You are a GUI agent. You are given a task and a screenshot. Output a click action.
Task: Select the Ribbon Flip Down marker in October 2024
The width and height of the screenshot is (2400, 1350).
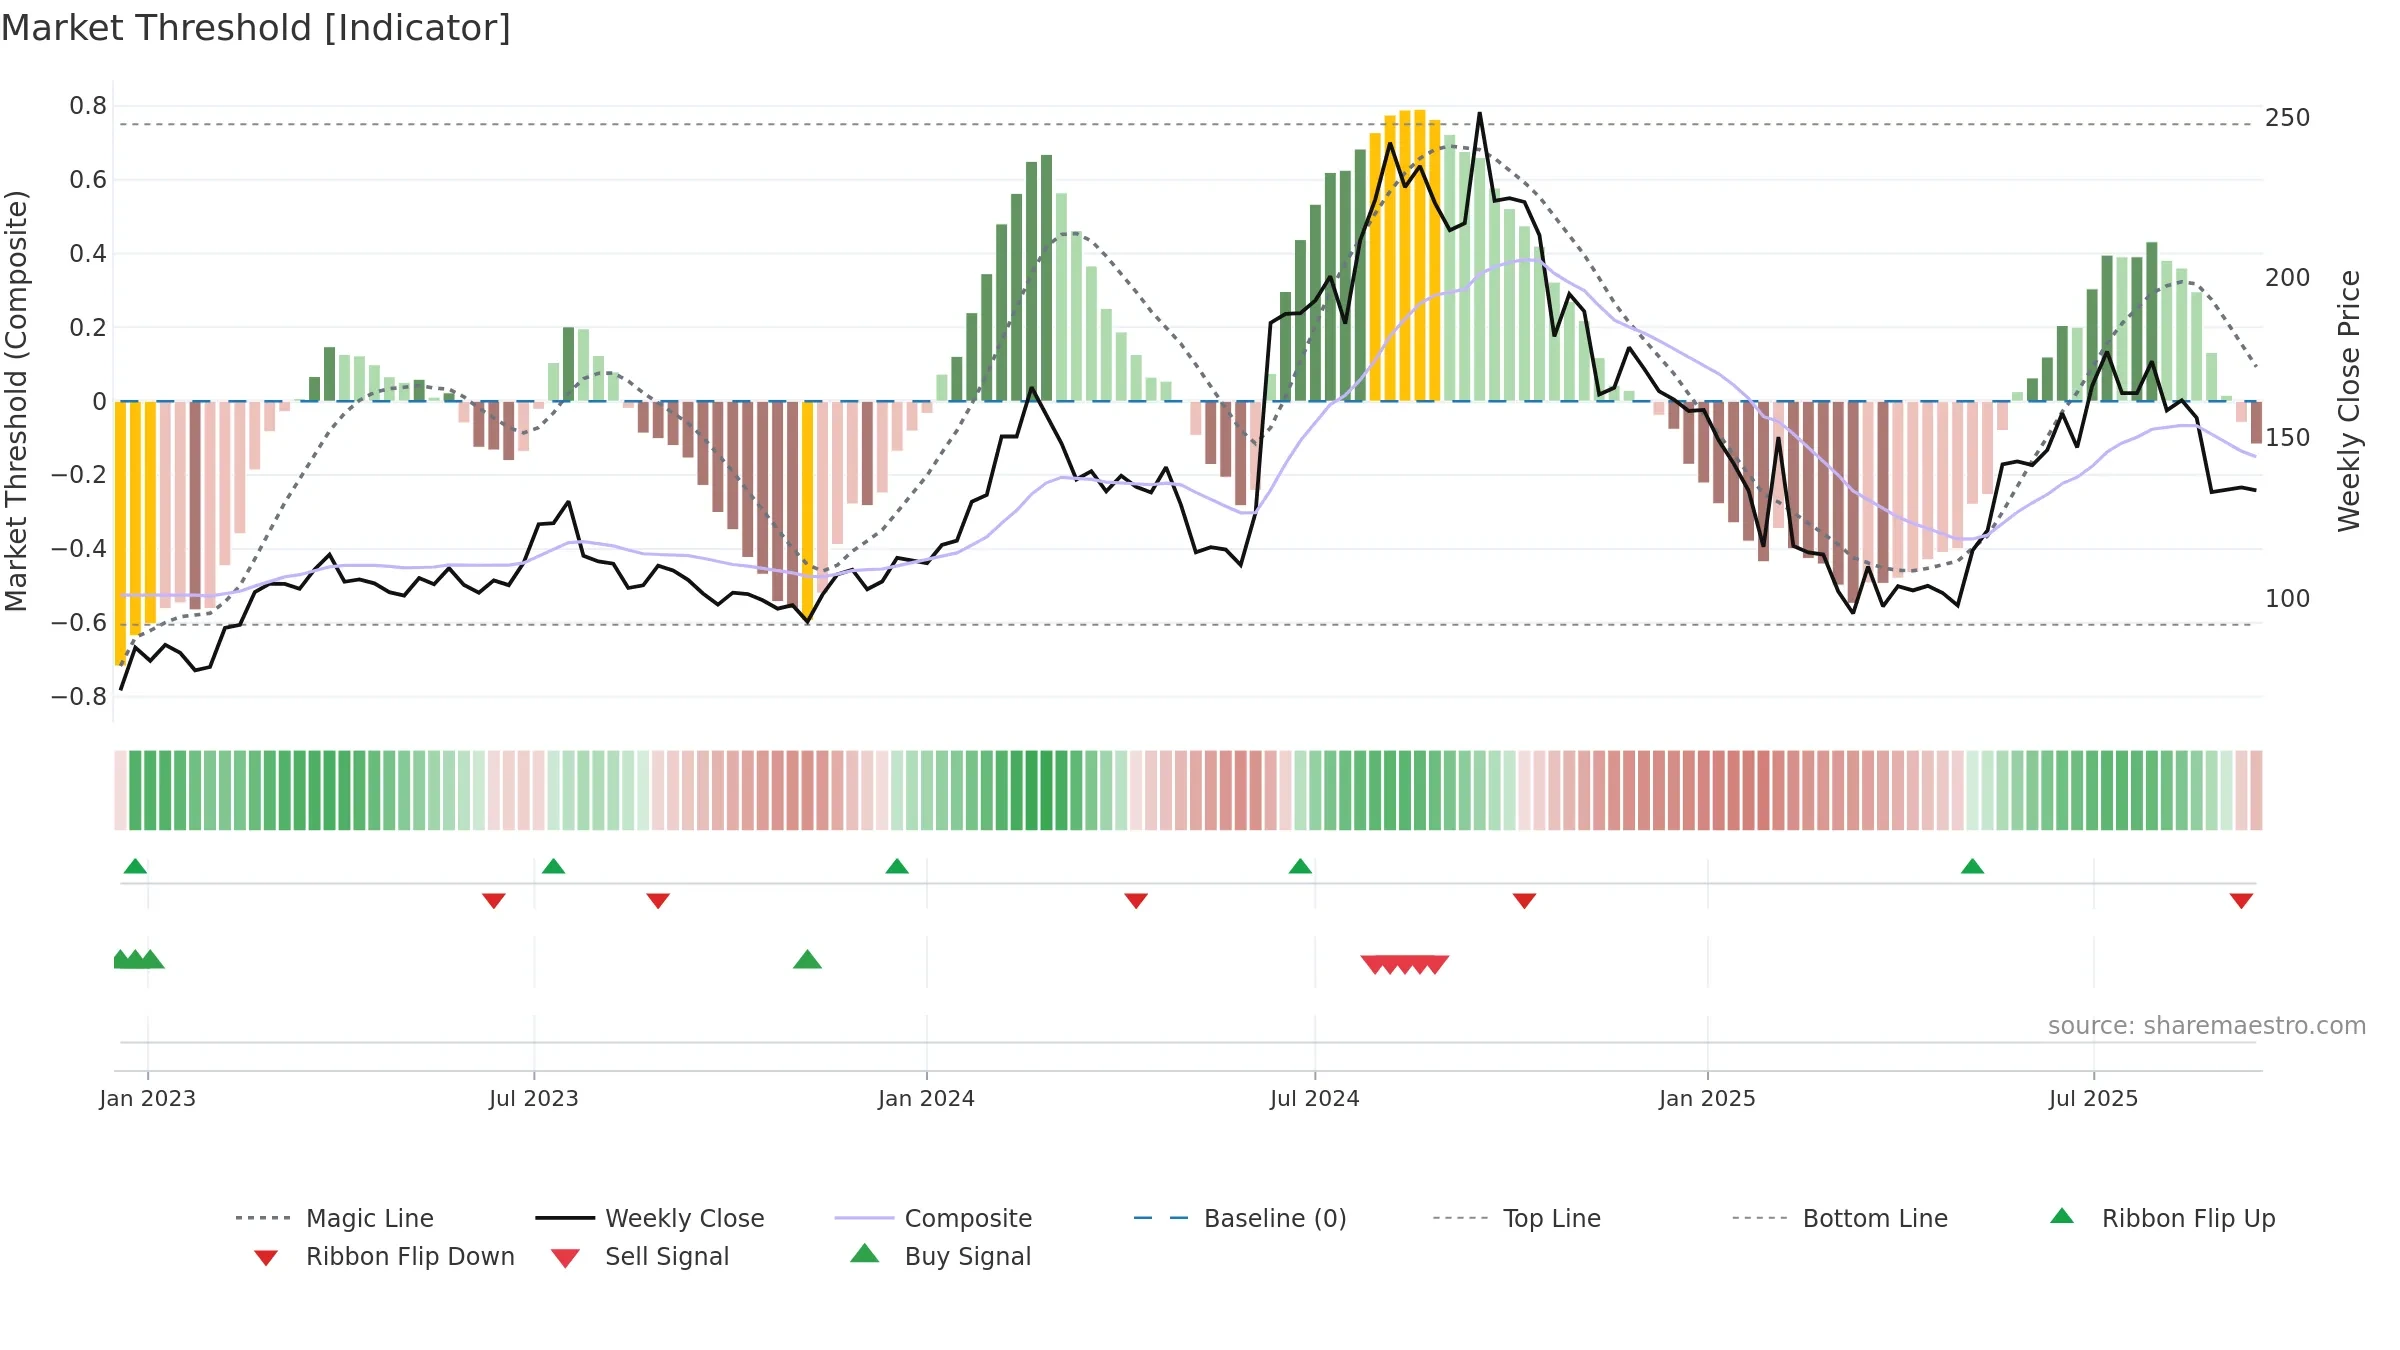pyautogui.click(x=1524, y=901)
